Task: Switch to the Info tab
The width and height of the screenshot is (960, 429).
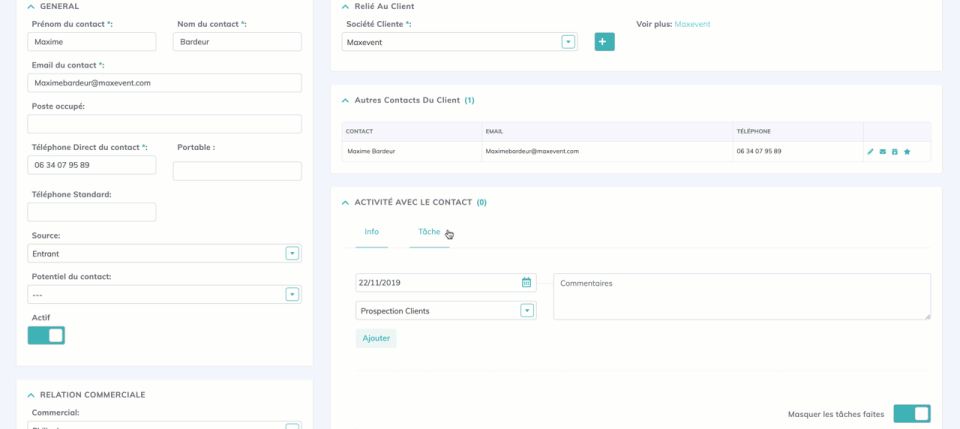Action: pos(371,232)
